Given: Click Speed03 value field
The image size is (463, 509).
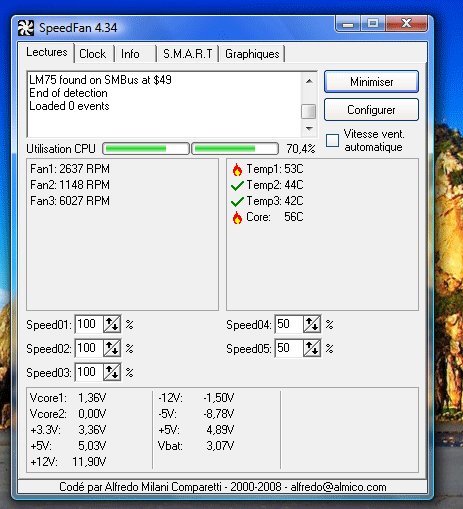Looking at the screenshot, I should click(x=89, y=372).
